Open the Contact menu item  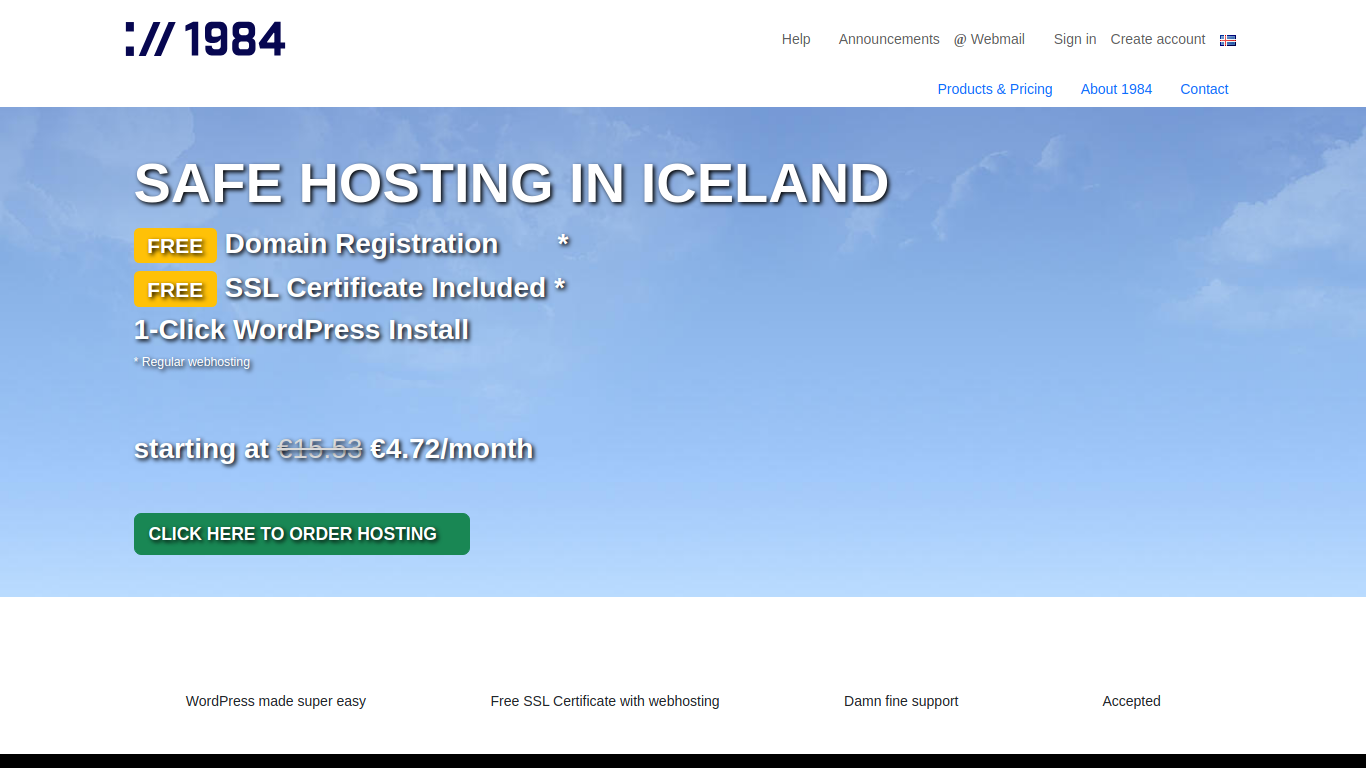point(1204,89)
